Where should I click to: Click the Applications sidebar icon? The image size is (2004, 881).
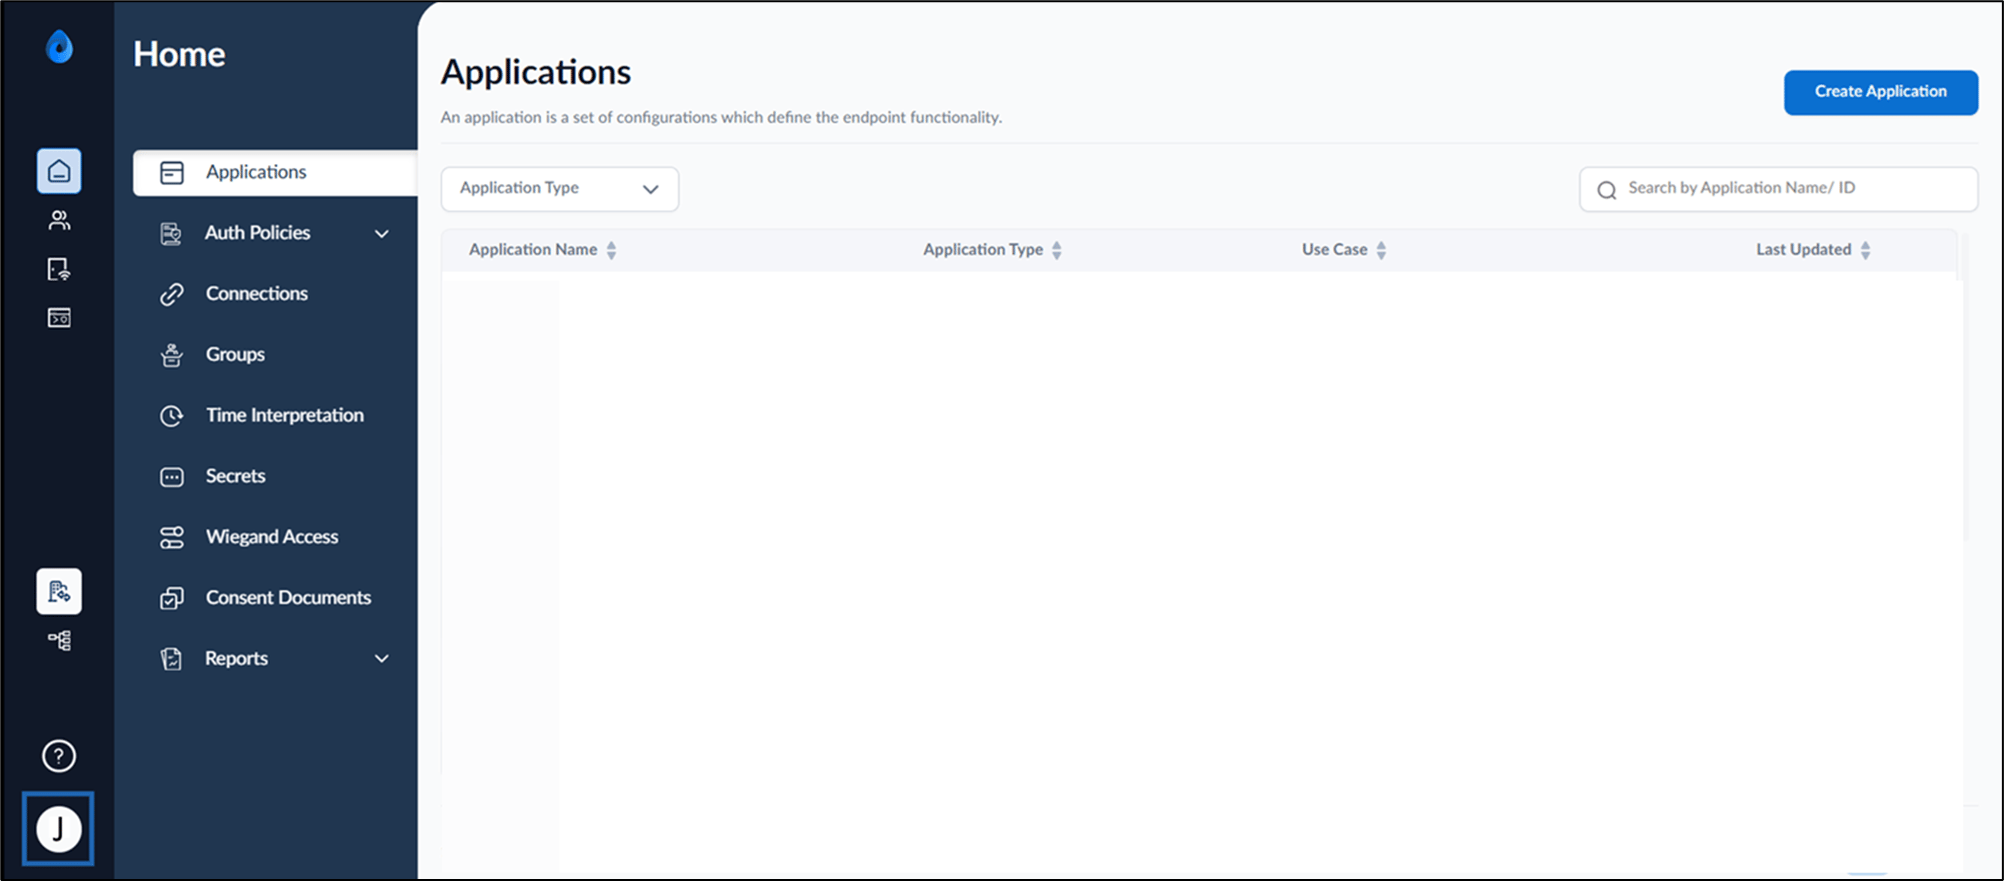(x=172, y=172)
